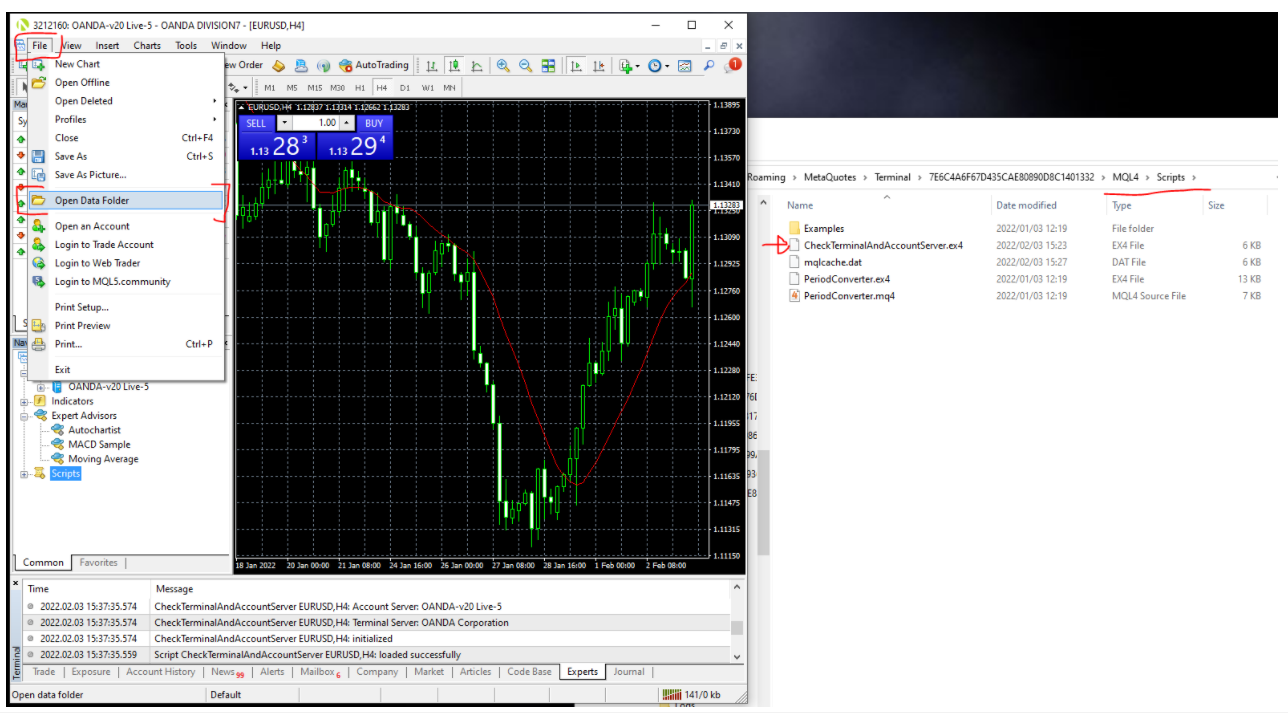
Task: Open the Tools menu
Action: coord(186,45)
